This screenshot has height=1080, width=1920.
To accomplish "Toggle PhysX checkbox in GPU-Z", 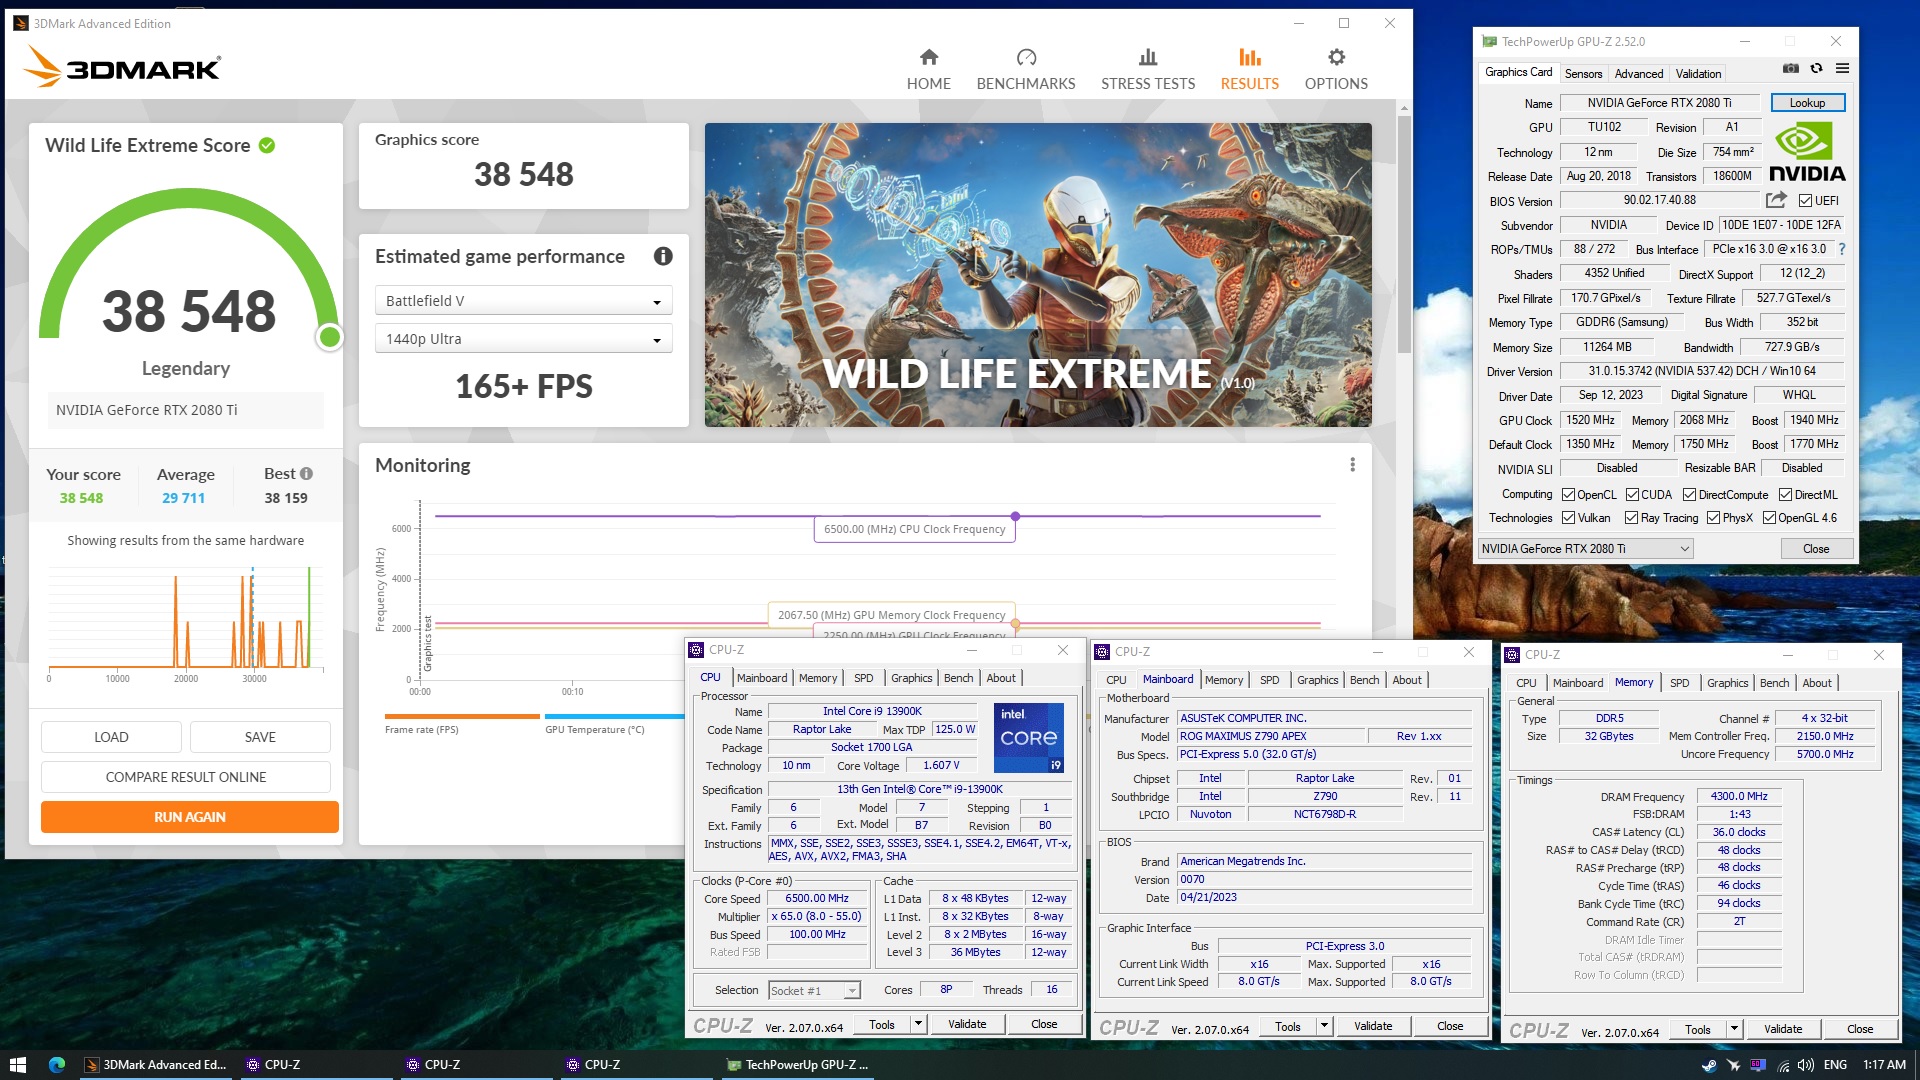I will [x=1713, y=518].
